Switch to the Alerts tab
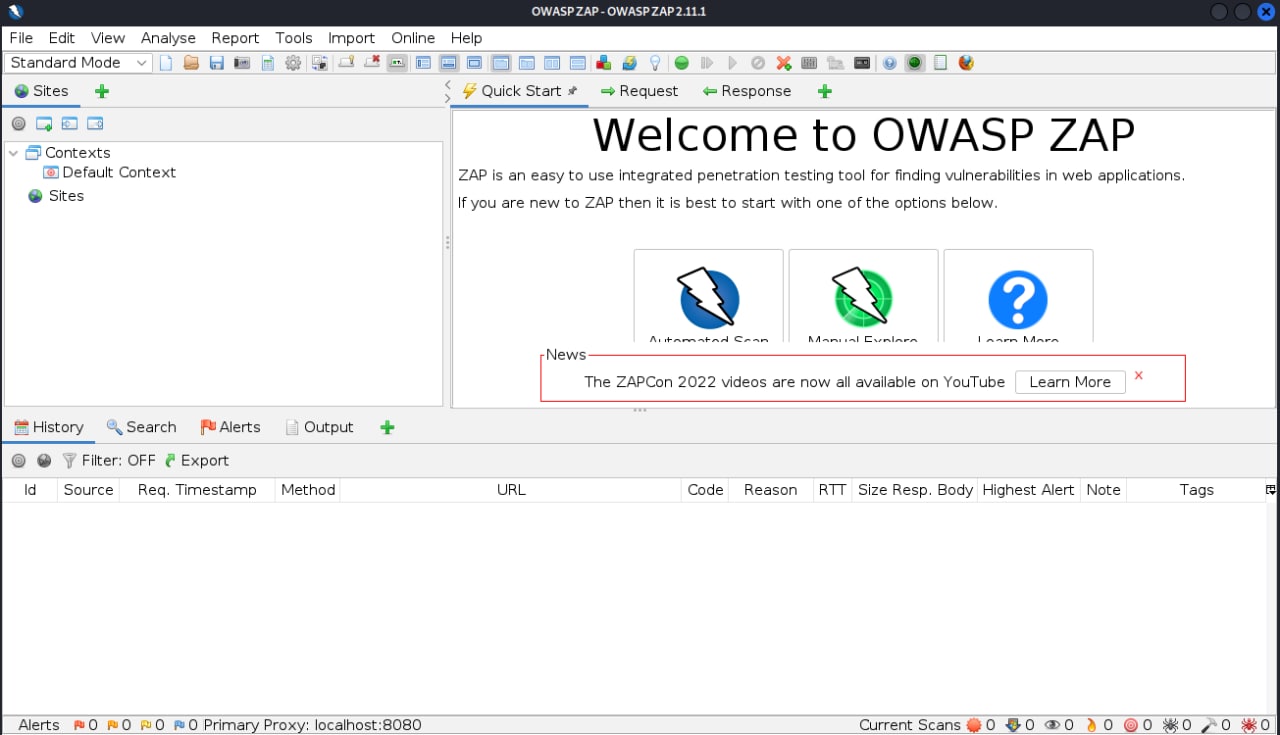The width and height of the screenshot is (1280, 735). tap(230, 427)
